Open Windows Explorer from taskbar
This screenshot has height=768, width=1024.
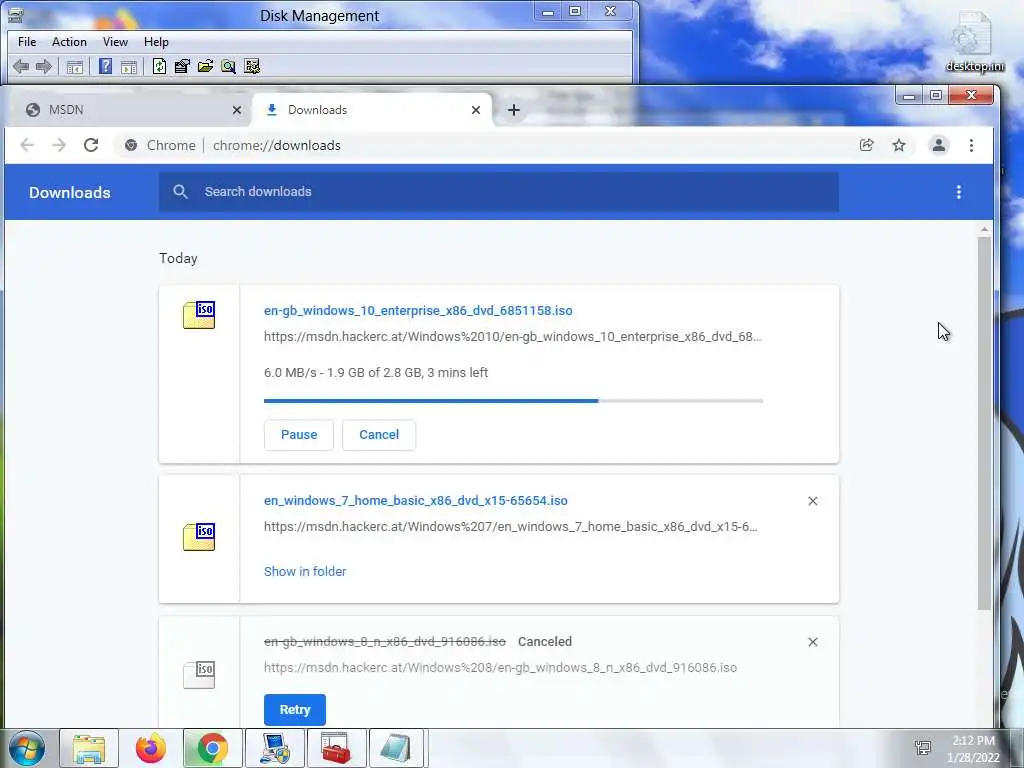pos(89,748)
